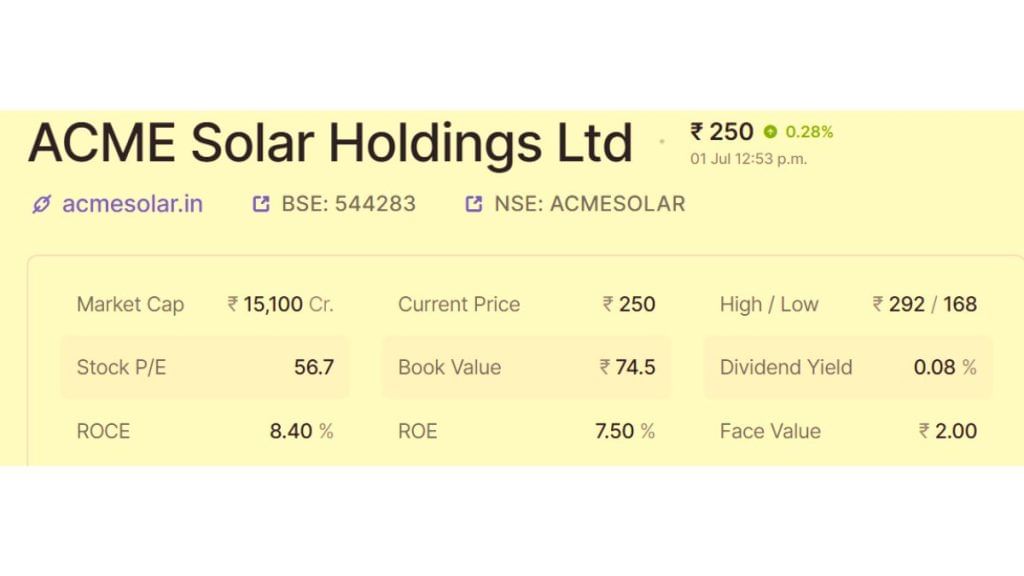Select the Stock P/E ratio row
This screenshot has width=1024, height=576.
click(205, 367)
